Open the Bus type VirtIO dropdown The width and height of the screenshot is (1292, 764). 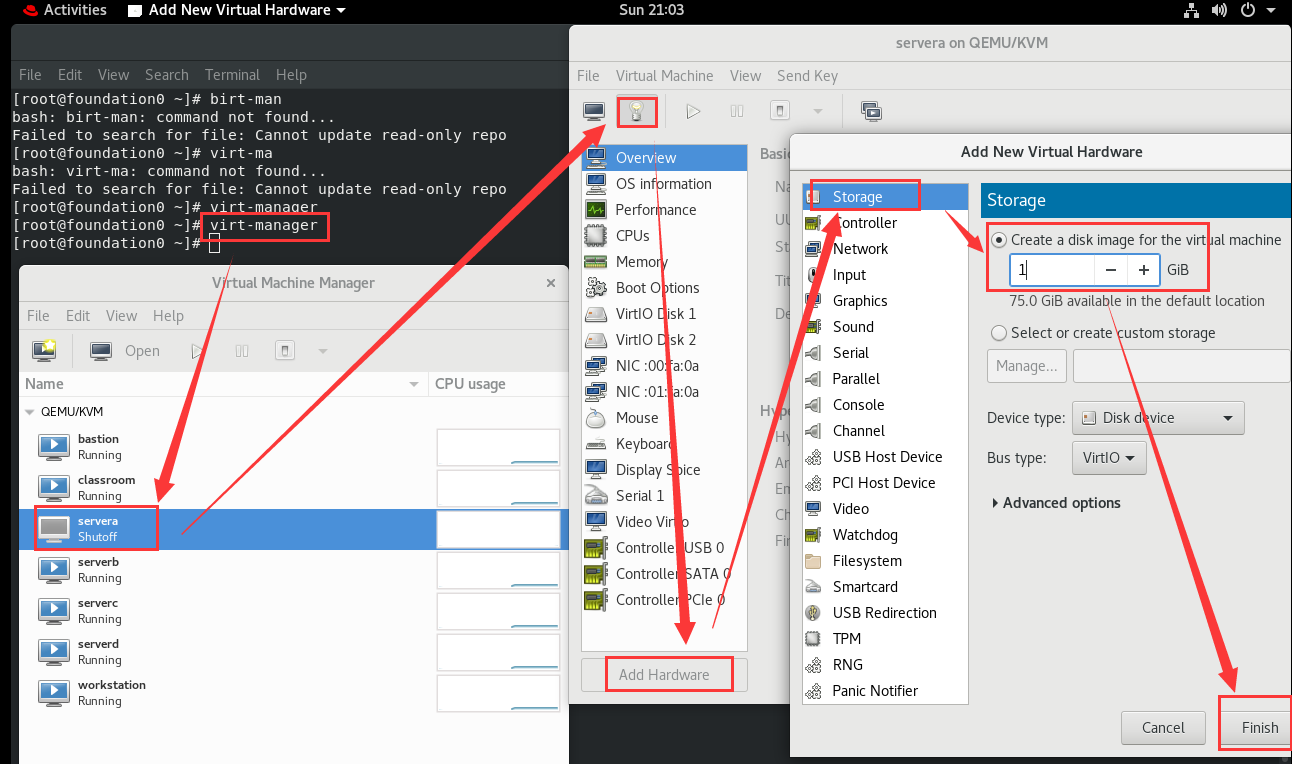1109,458
